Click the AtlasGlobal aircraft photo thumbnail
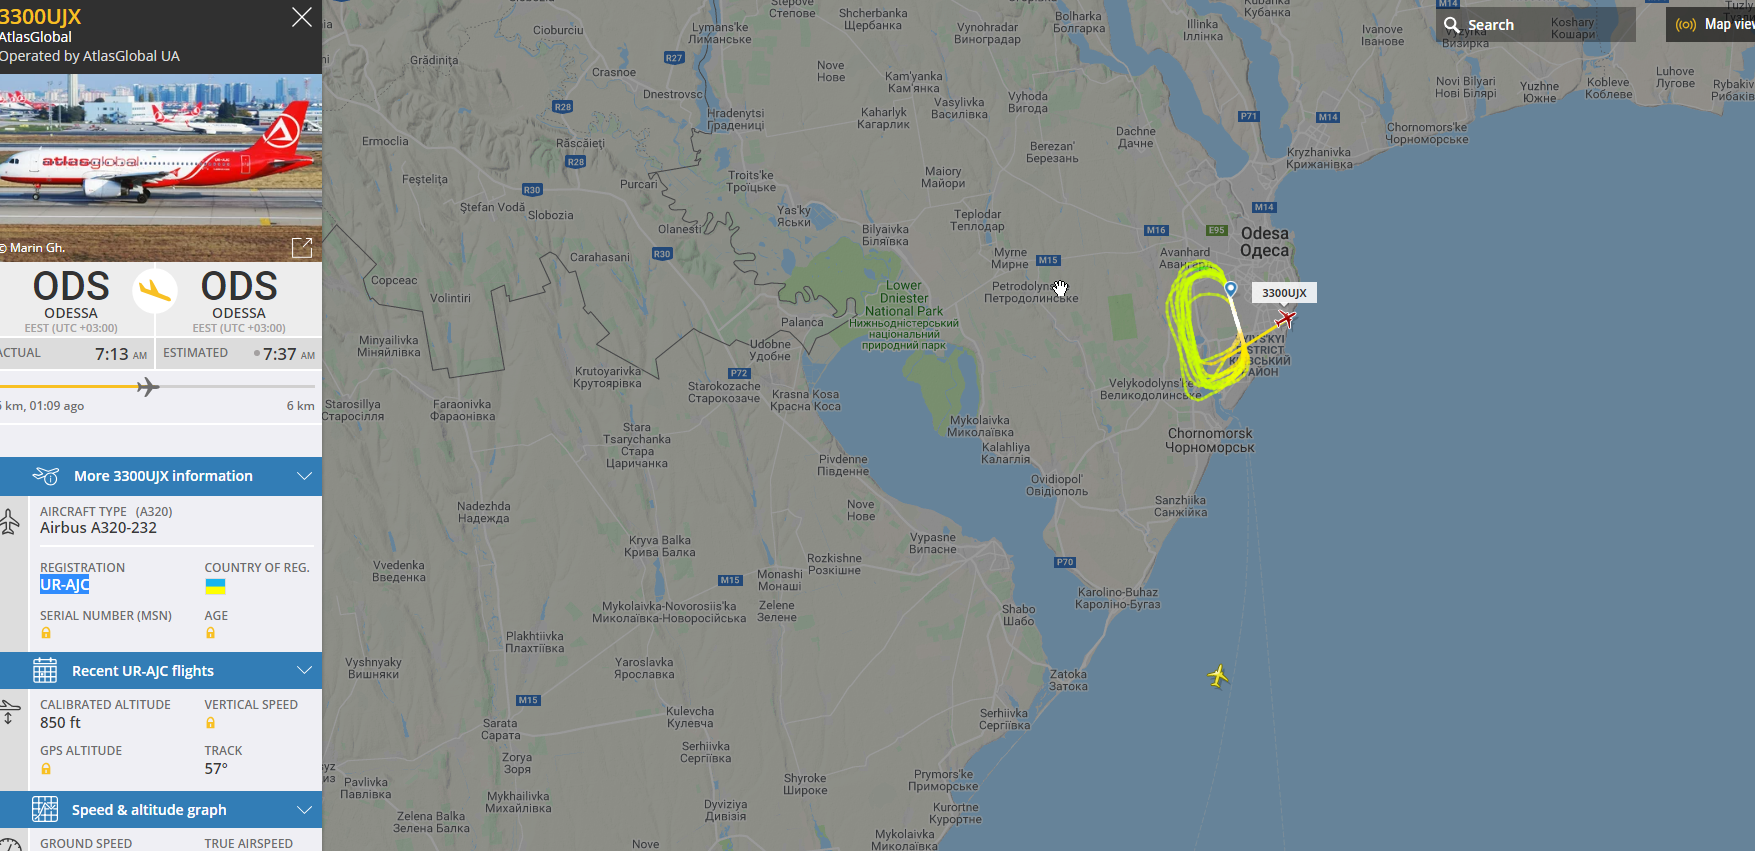Screen dimensions: 1755x851 click(161, 167)
